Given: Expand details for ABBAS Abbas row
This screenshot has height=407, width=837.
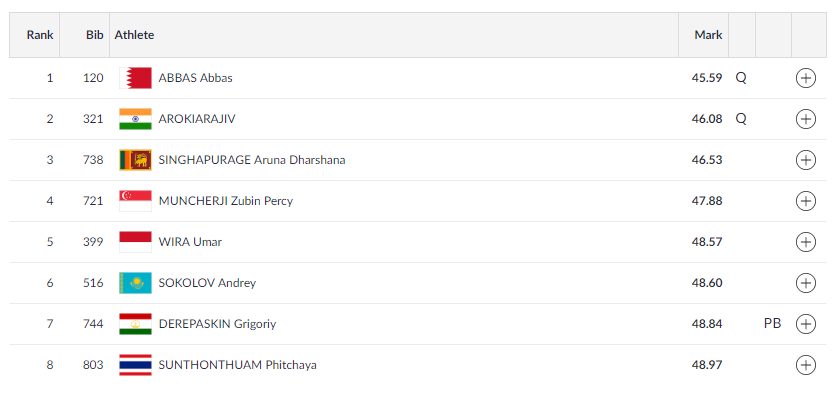Looking at the screenshot, I should (805, 78).
